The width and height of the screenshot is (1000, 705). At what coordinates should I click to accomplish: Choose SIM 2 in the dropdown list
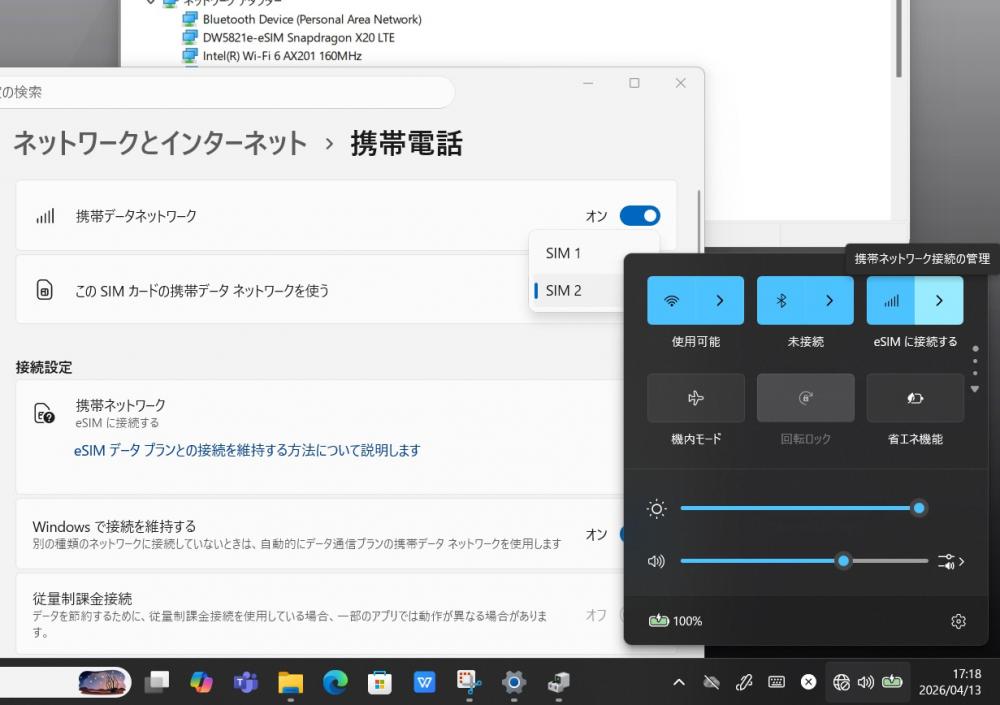coord(564,290)
